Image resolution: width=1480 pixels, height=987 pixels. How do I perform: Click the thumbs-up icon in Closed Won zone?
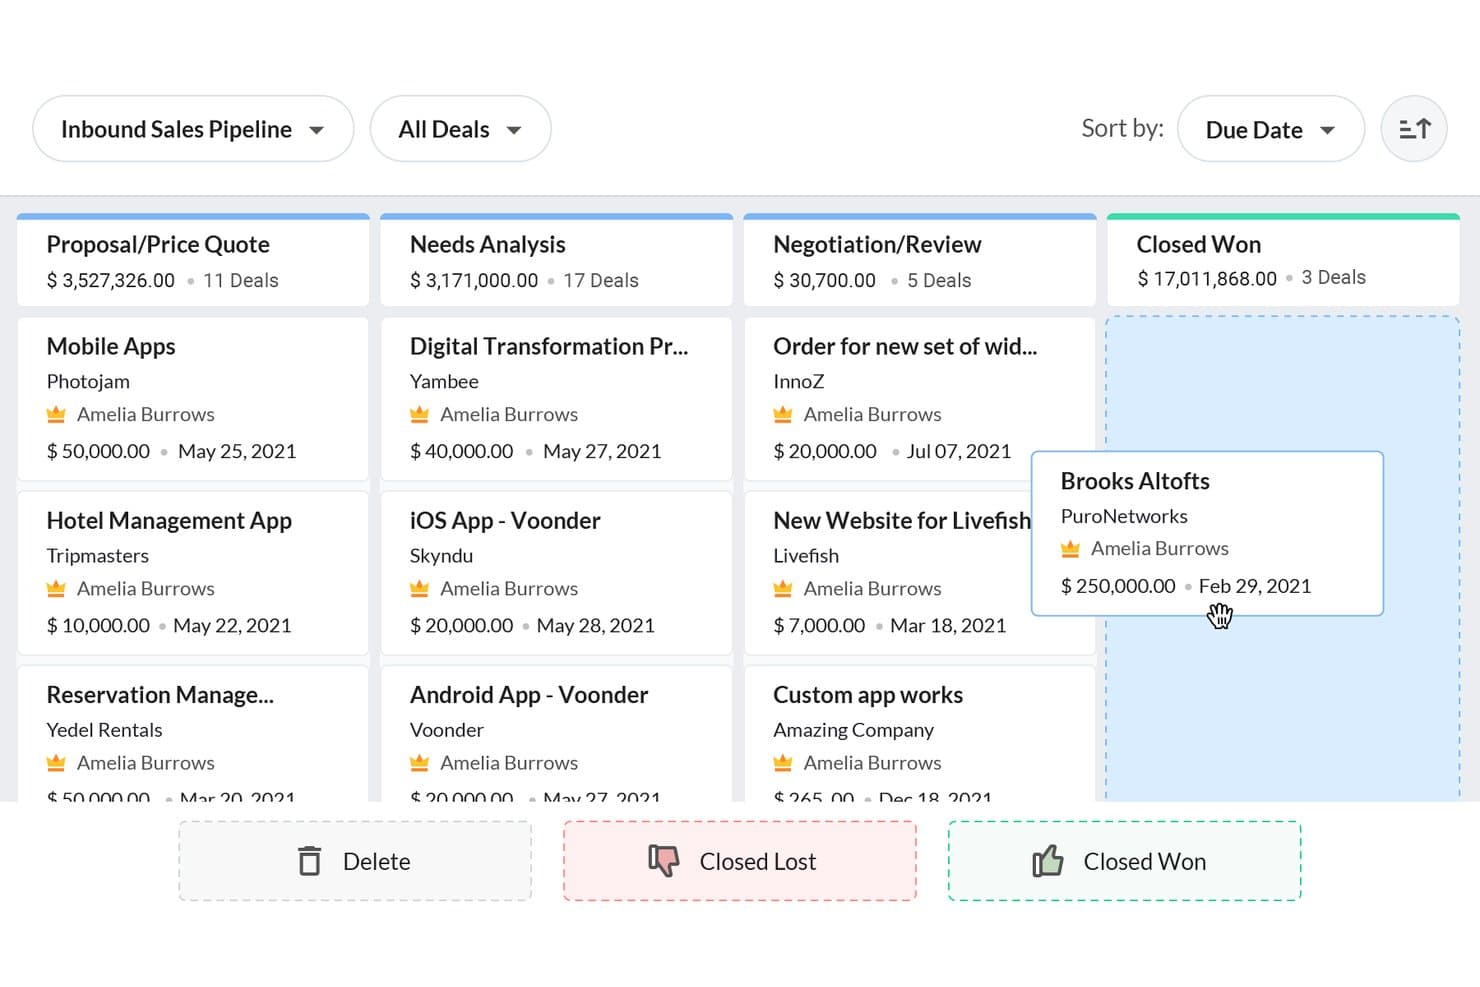pyautogui.click(x=1047, y=860)
